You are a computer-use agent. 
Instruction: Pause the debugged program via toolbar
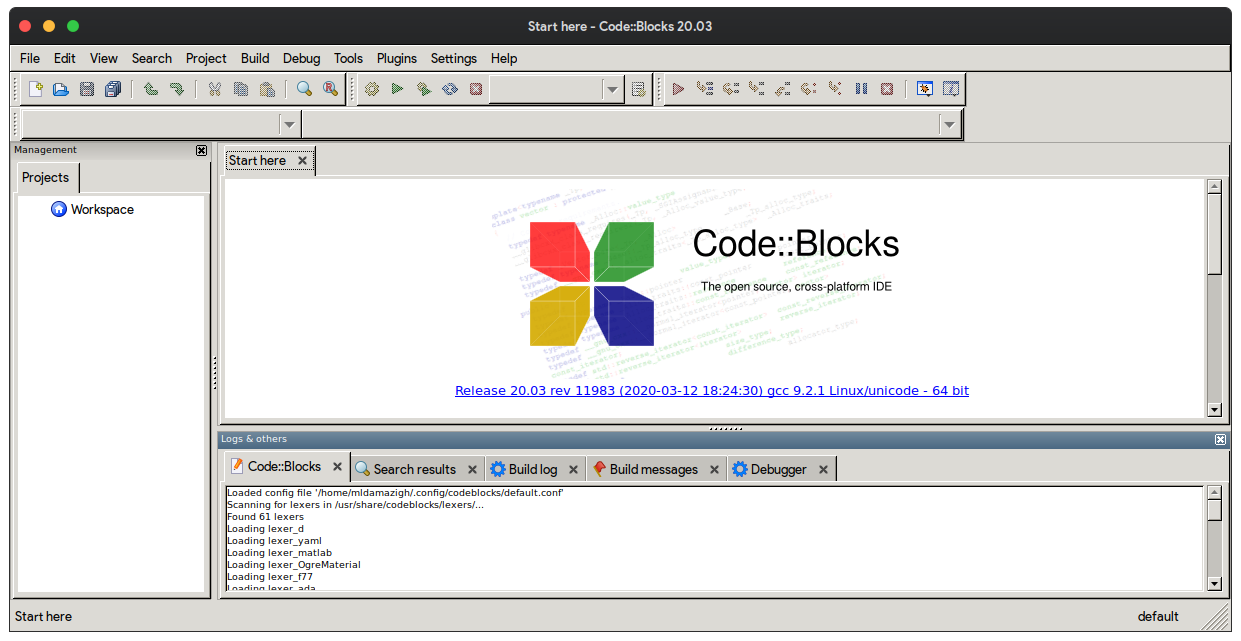pos(861,89)
